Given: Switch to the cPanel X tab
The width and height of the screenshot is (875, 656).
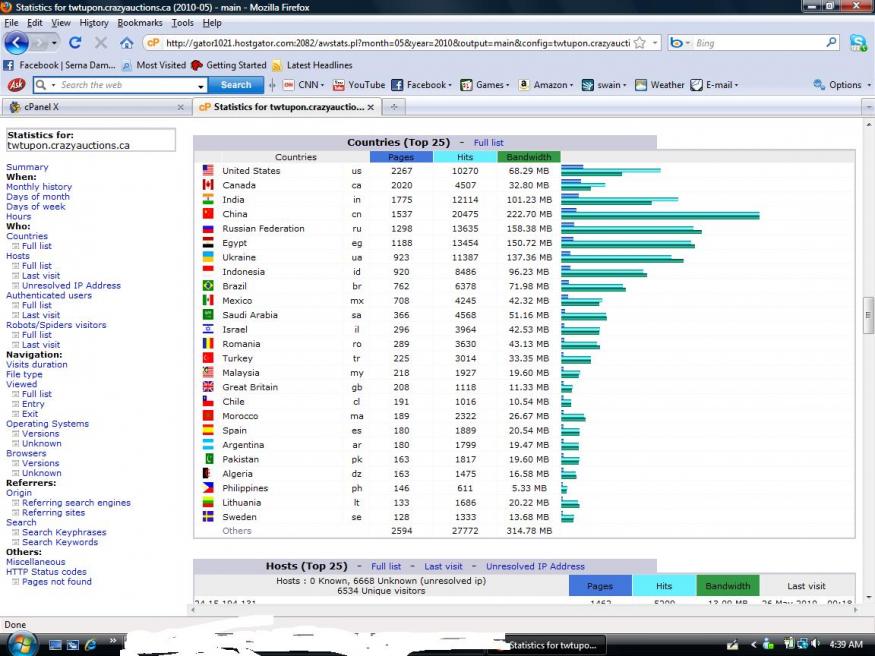Looking at the screenshot, I should 90,107.
